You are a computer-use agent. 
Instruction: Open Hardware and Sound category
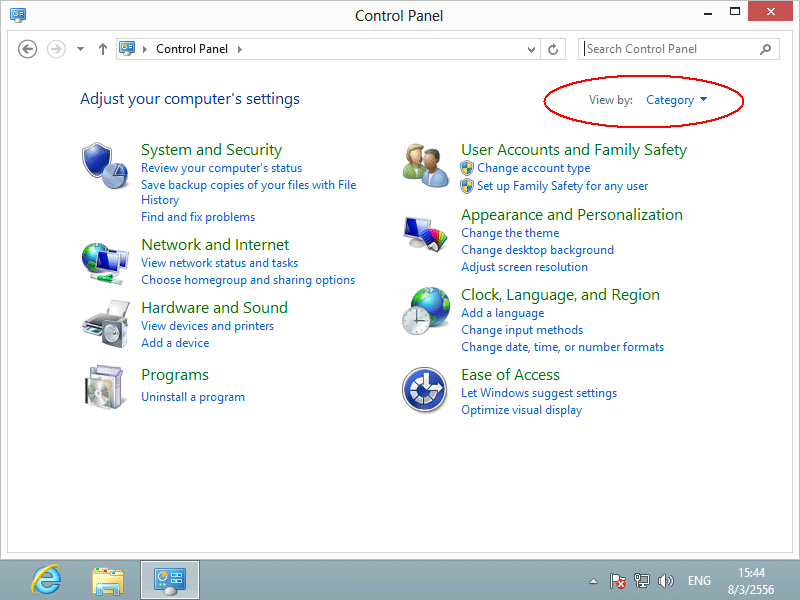pyautogui.click(x=214, y=308)
